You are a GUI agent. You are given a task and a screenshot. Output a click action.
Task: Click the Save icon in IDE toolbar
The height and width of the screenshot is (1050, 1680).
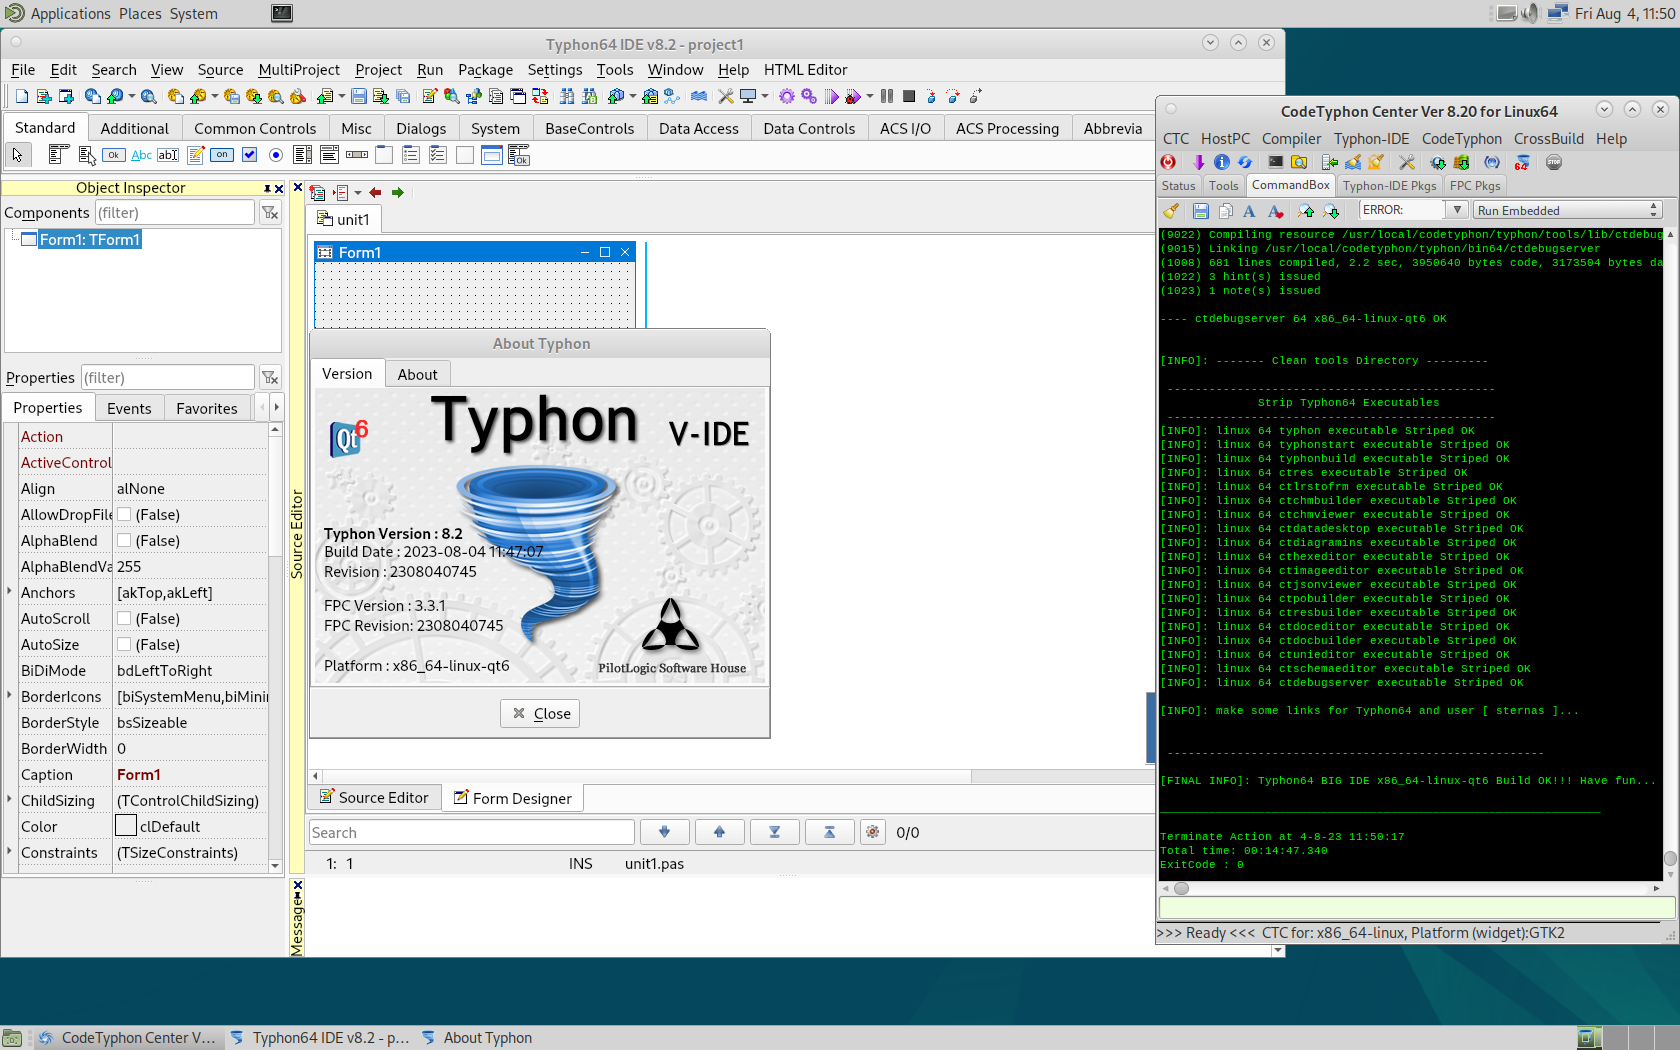click(359, 96)
